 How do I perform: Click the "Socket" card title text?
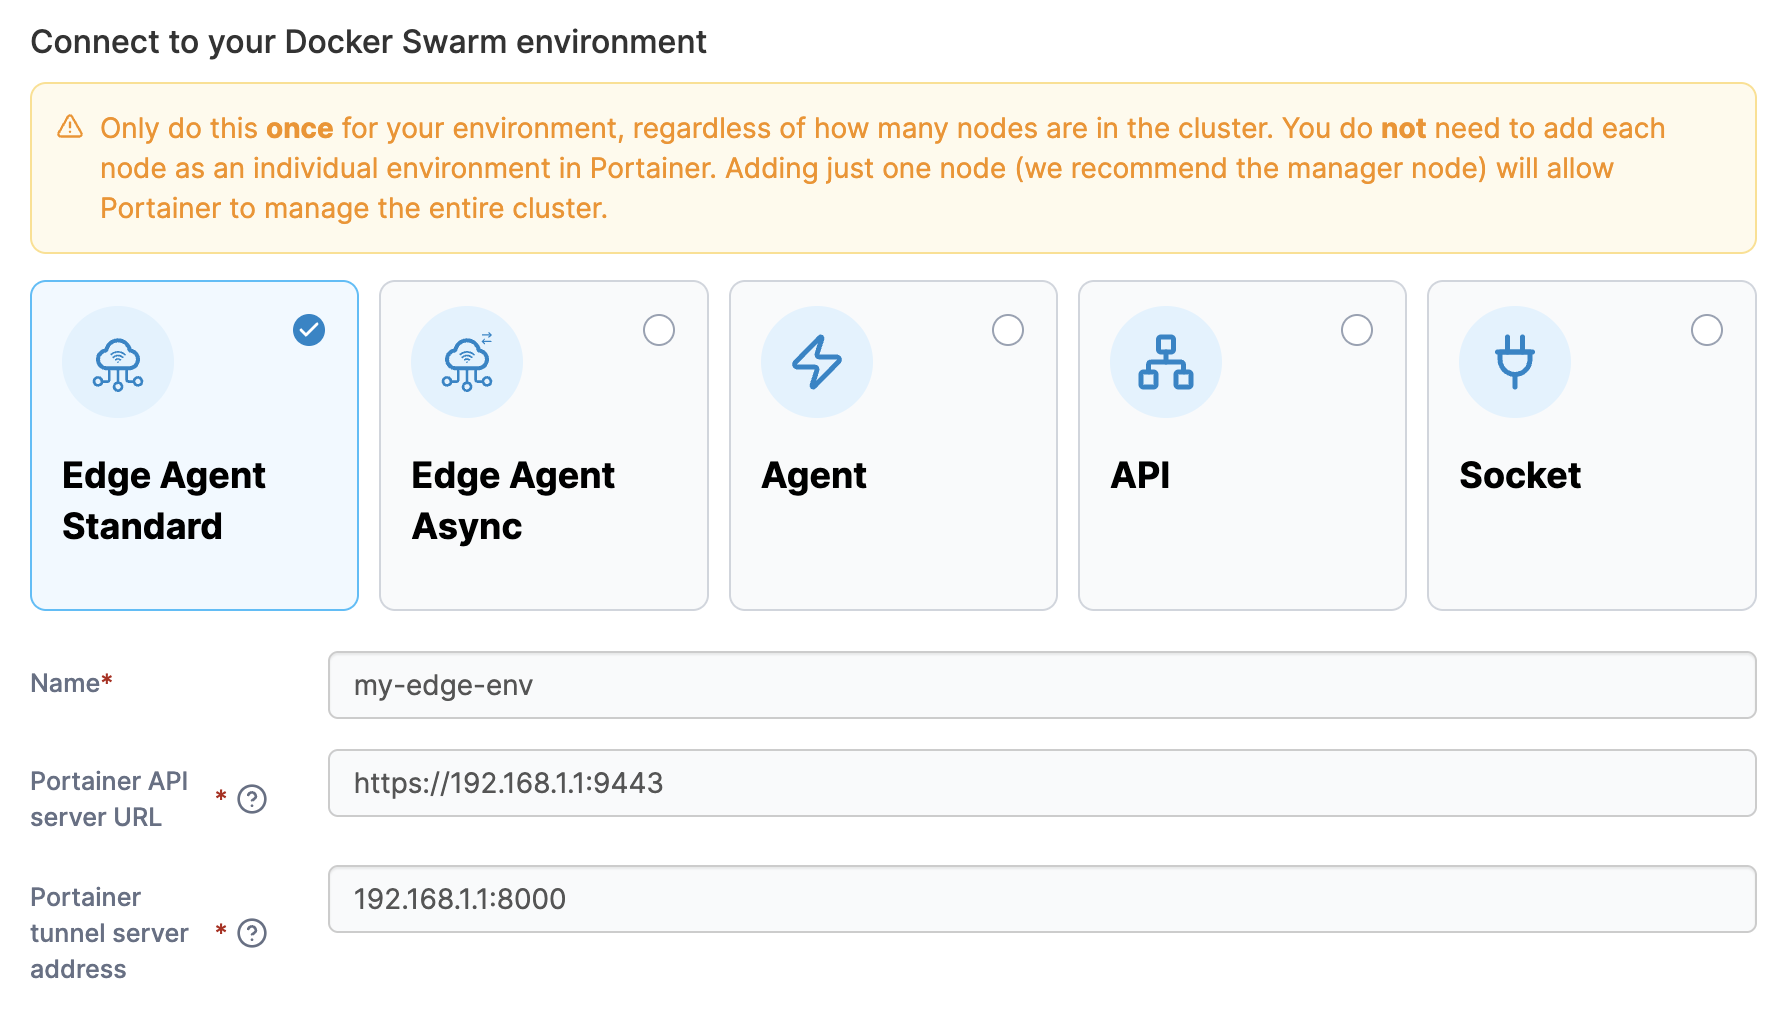coord(1519,475)
